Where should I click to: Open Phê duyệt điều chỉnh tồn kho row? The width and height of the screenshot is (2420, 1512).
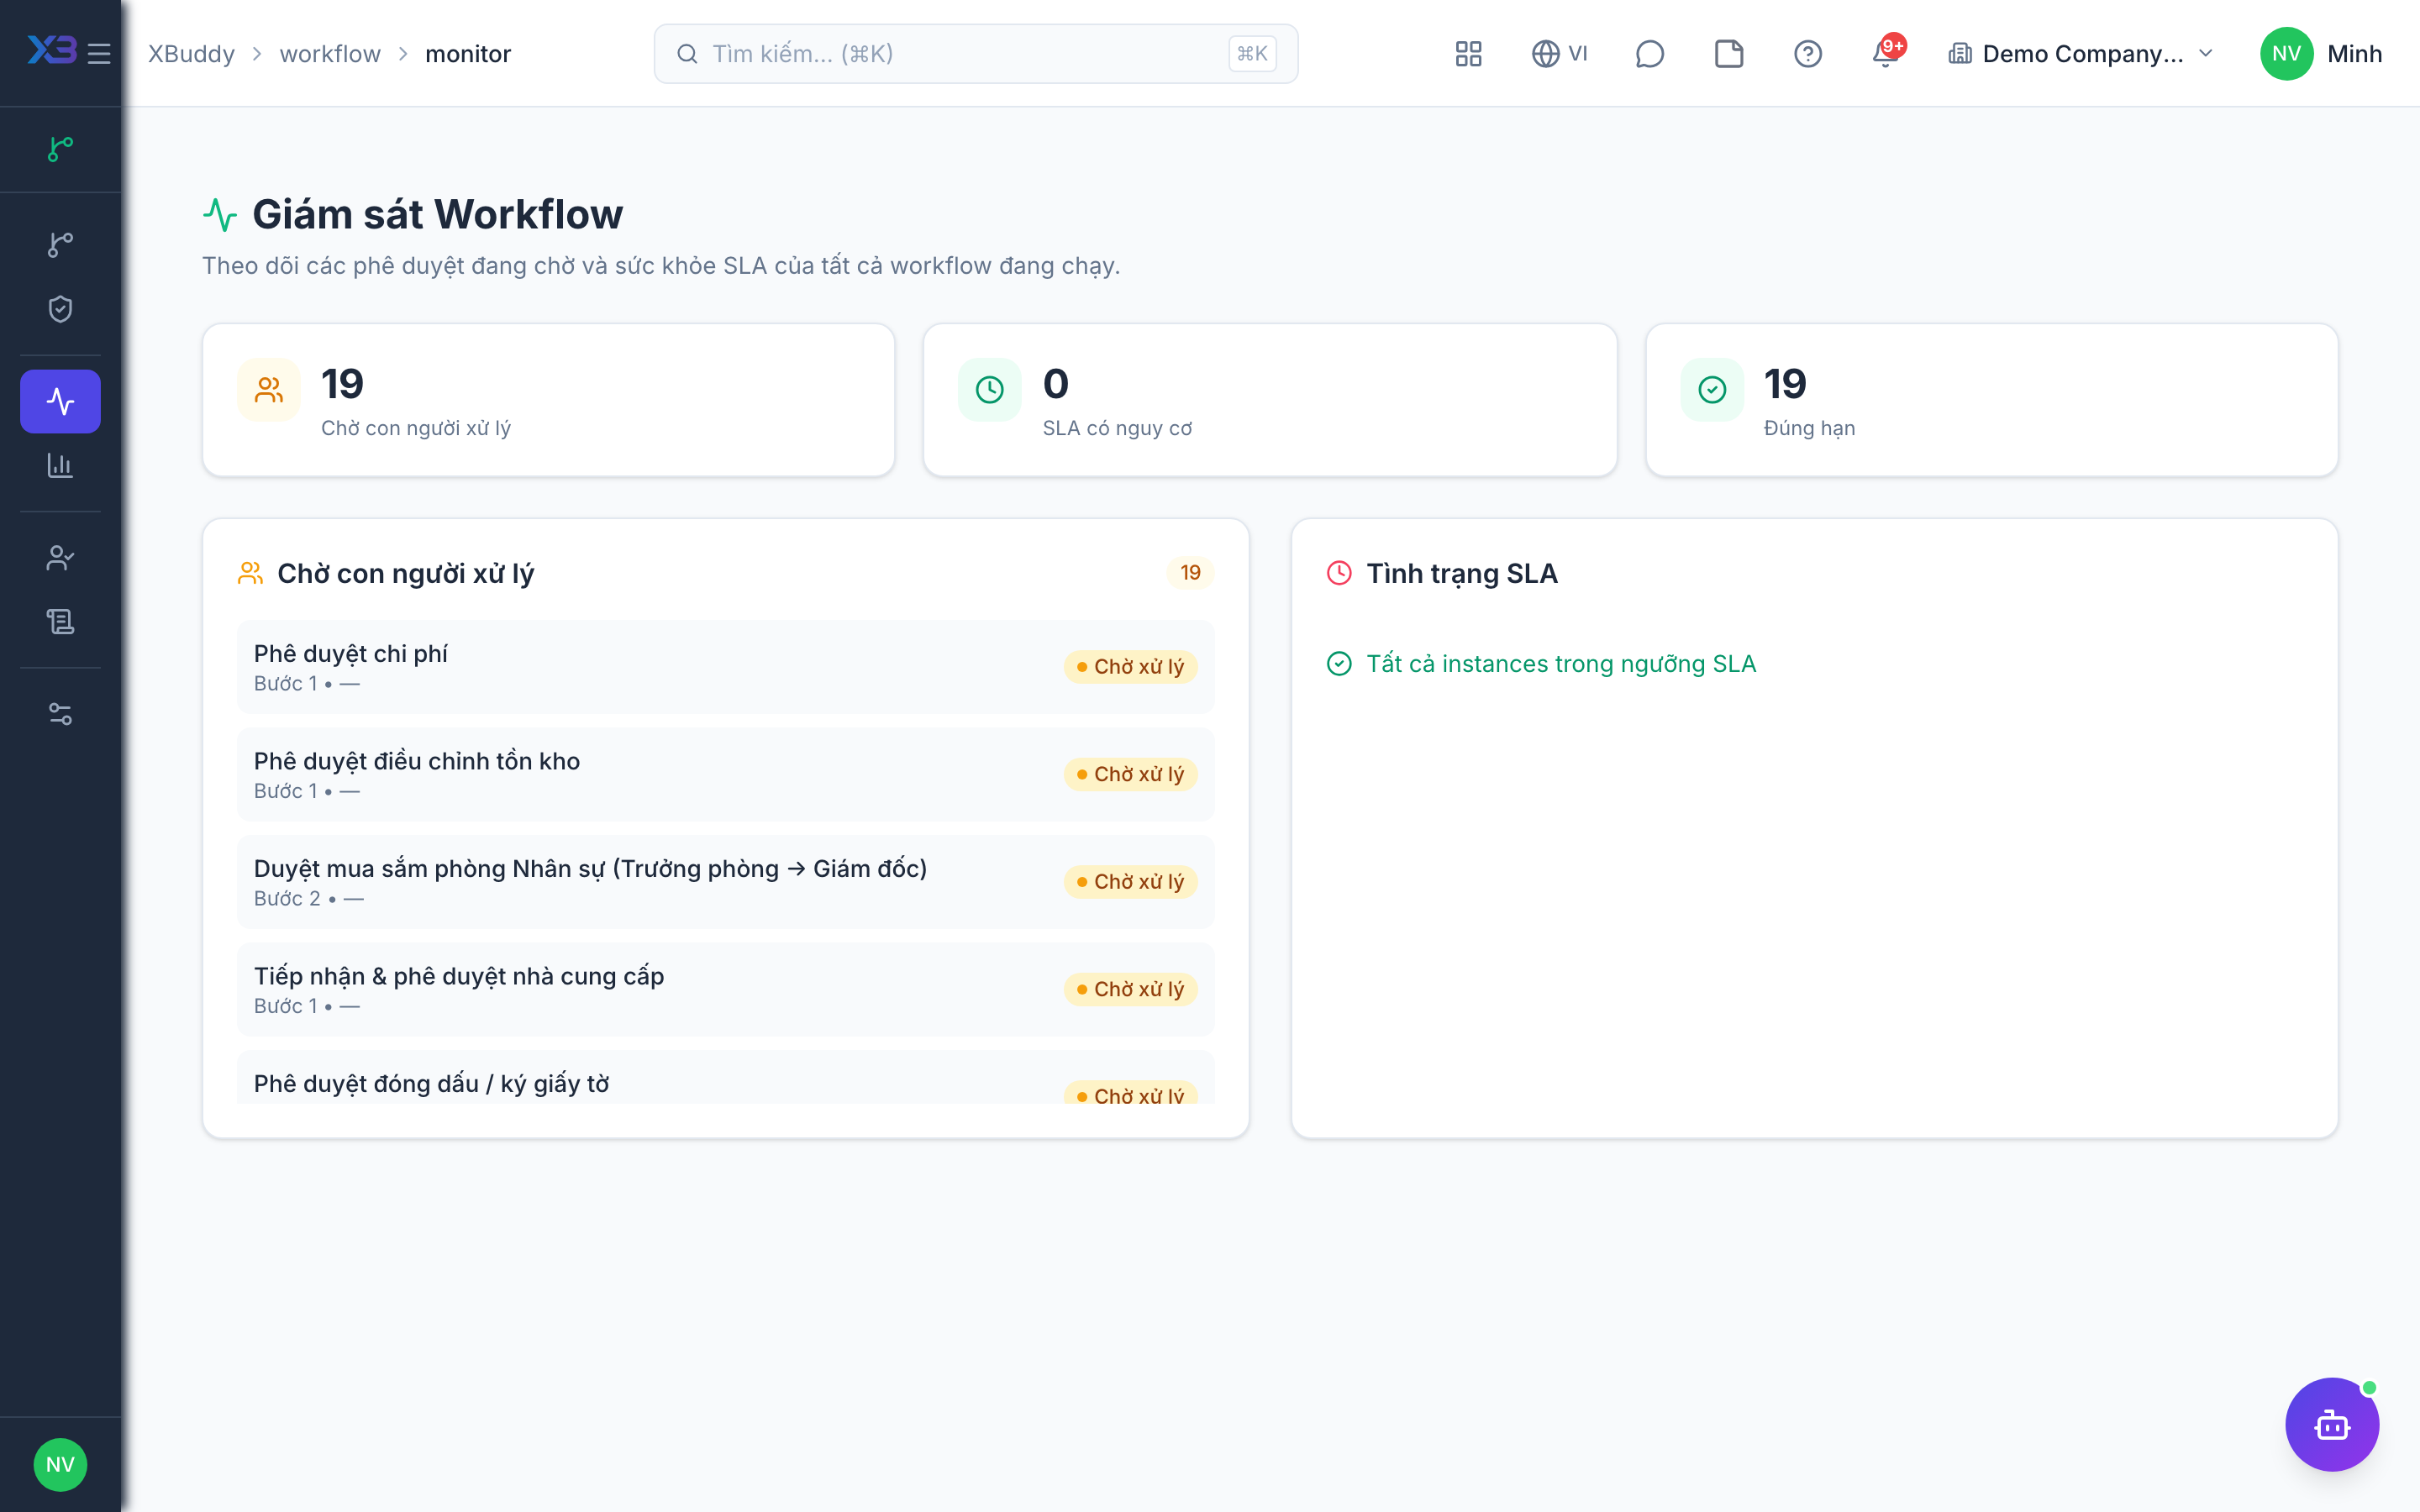(x=725, y=774)
